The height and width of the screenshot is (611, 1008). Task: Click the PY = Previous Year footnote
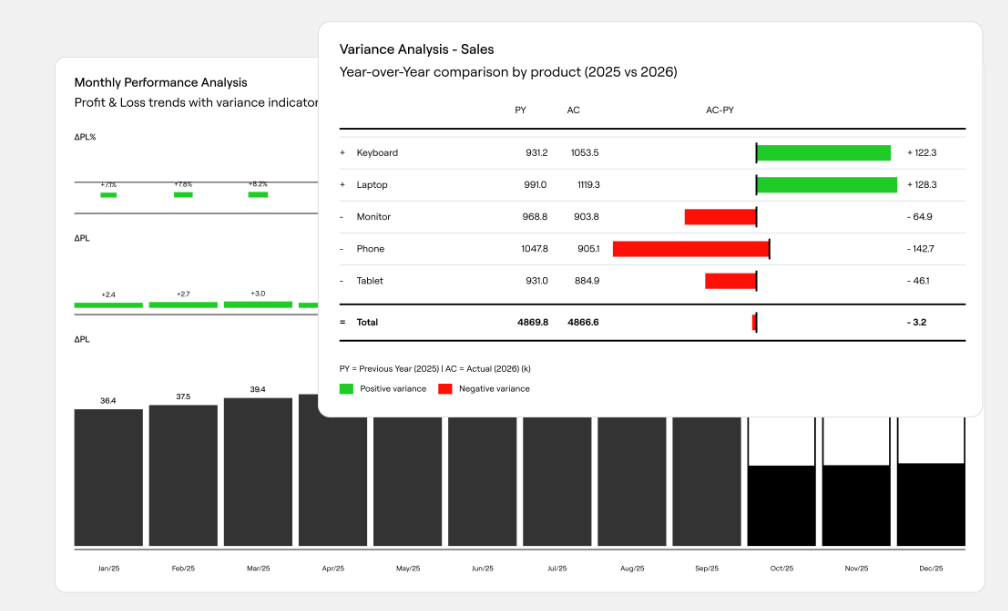(x=435, y=369)
